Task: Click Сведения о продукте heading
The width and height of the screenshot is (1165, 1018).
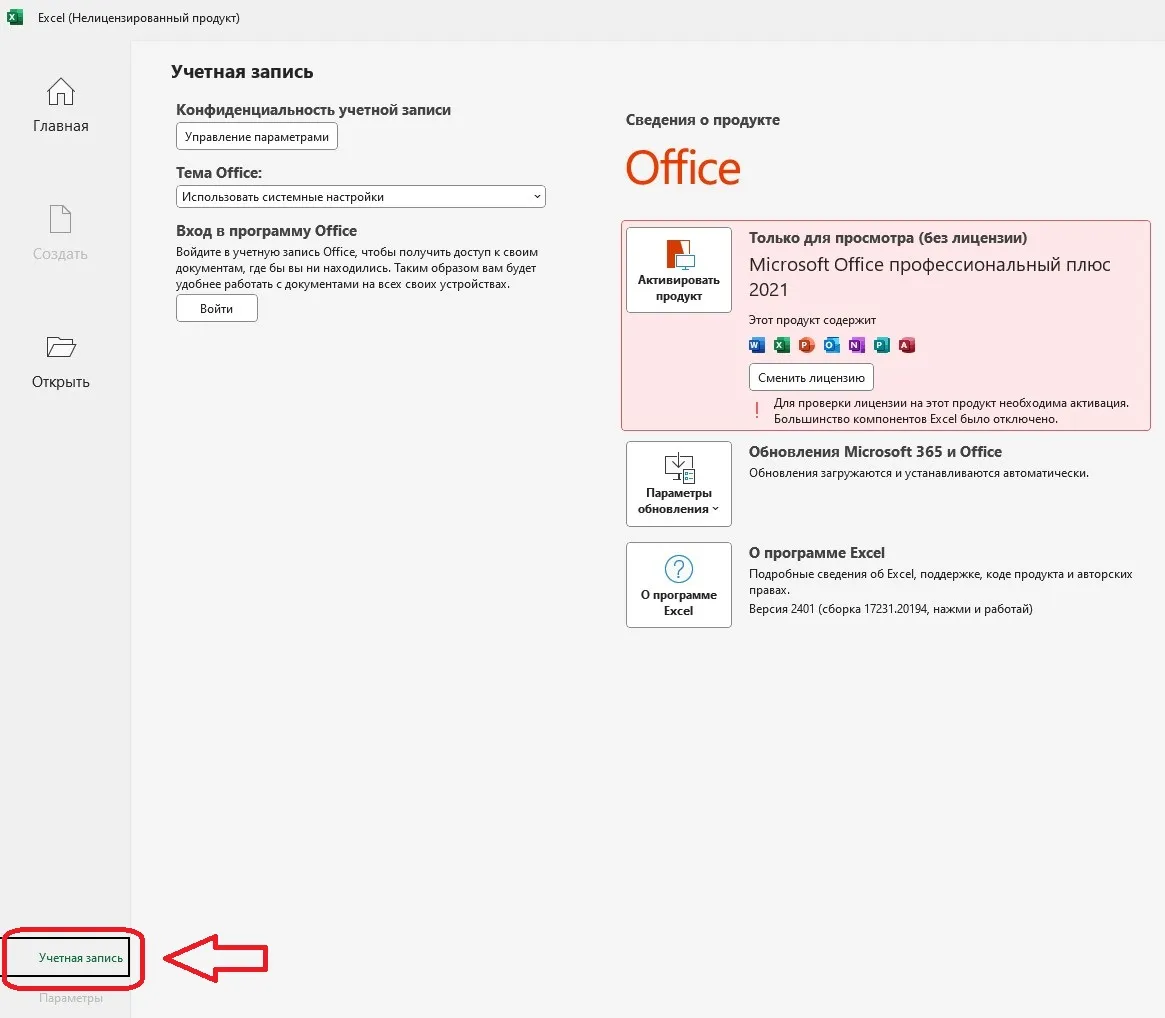Action: tap(703, 120)
